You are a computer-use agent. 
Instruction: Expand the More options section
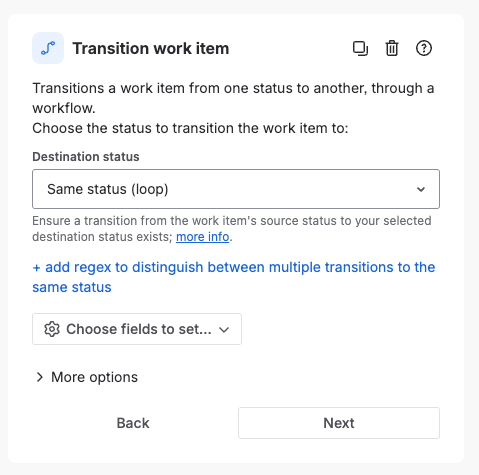[87, 377]
